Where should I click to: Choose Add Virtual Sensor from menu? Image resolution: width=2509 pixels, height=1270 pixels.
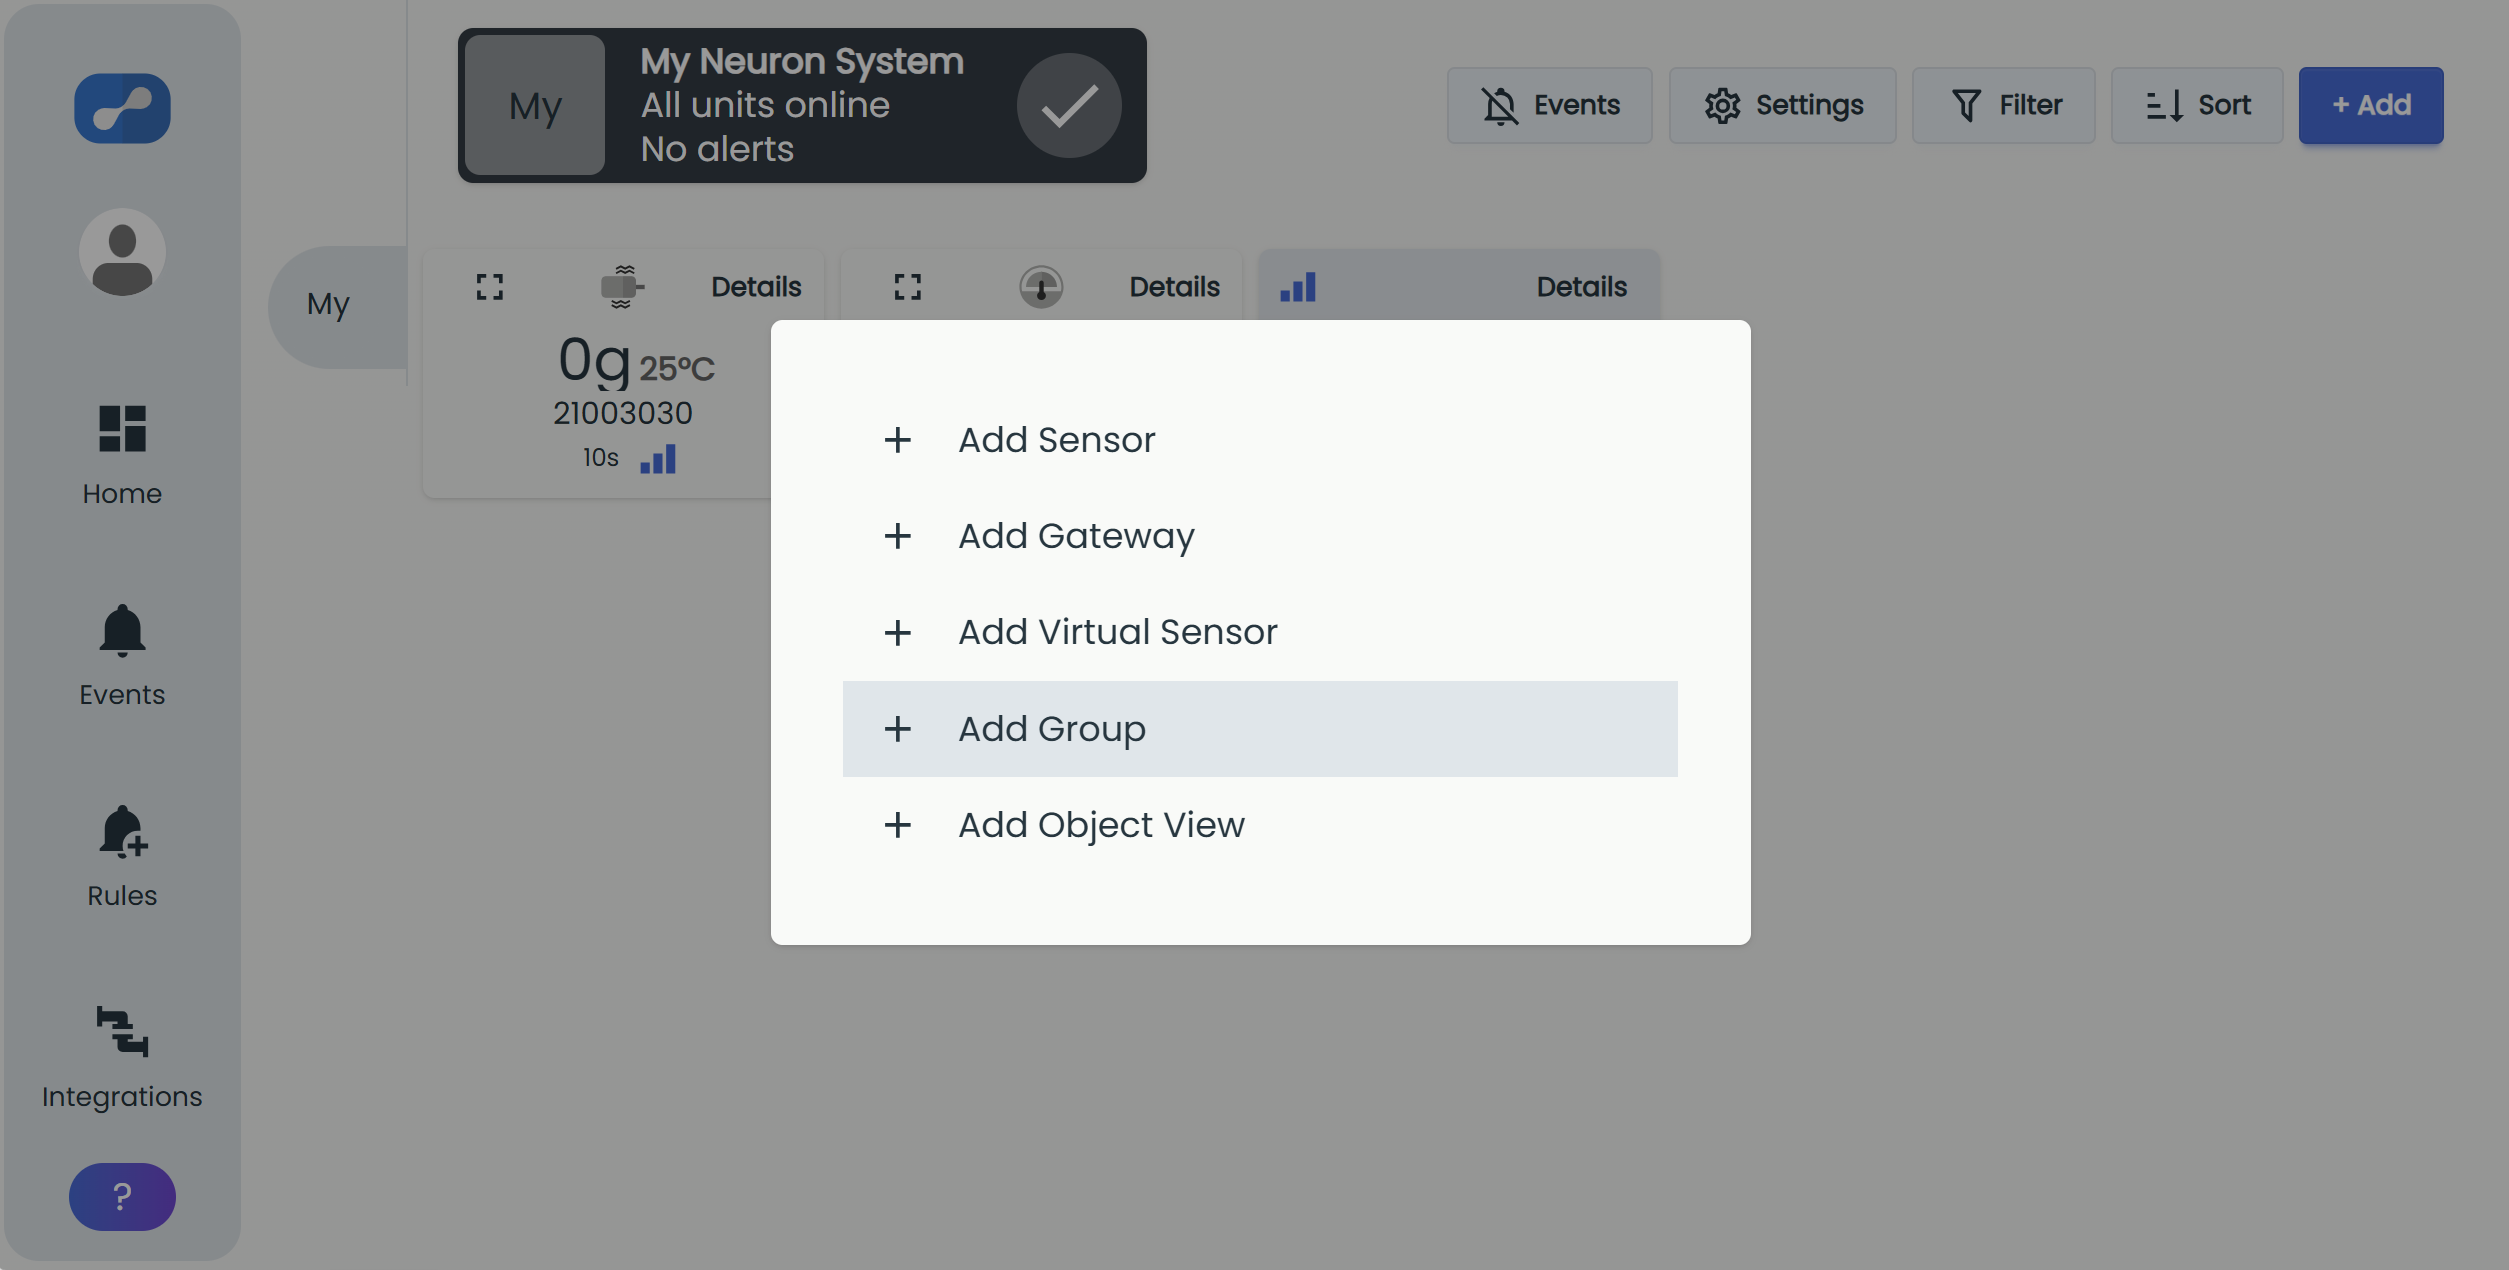(x=1260, y=632)
